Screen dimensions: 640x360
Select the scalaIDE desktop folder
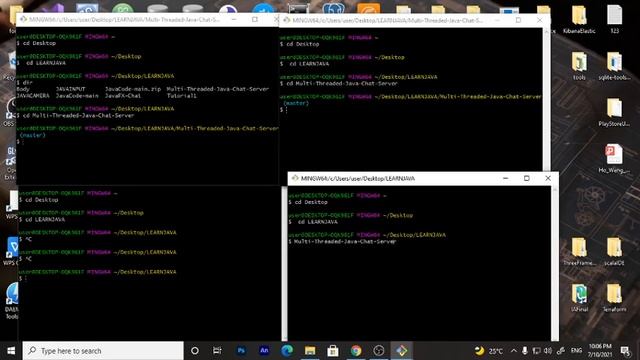click(614, 252)
